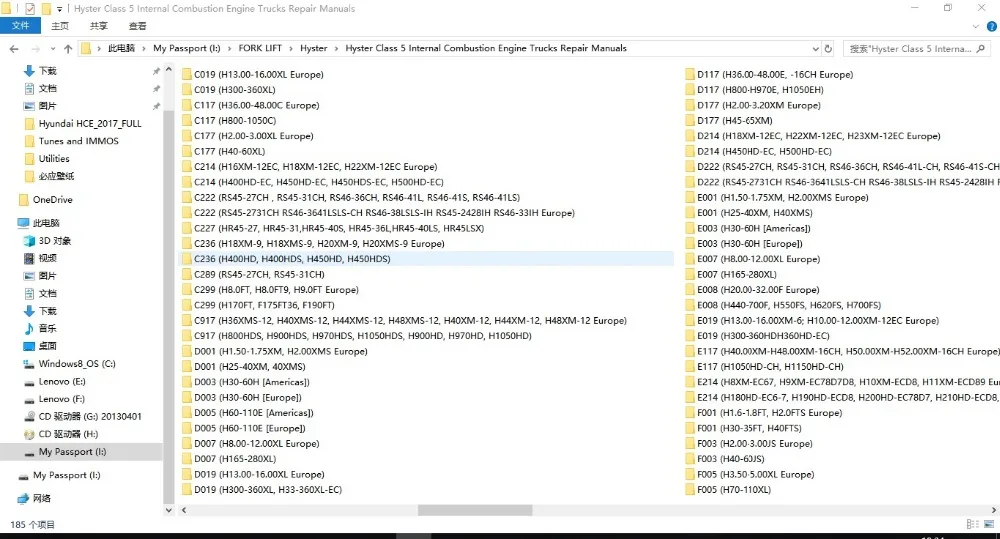Select folder icon of D001 (H25-40XM, 40XMS)

pyautogui.click(x=186, y=366)
